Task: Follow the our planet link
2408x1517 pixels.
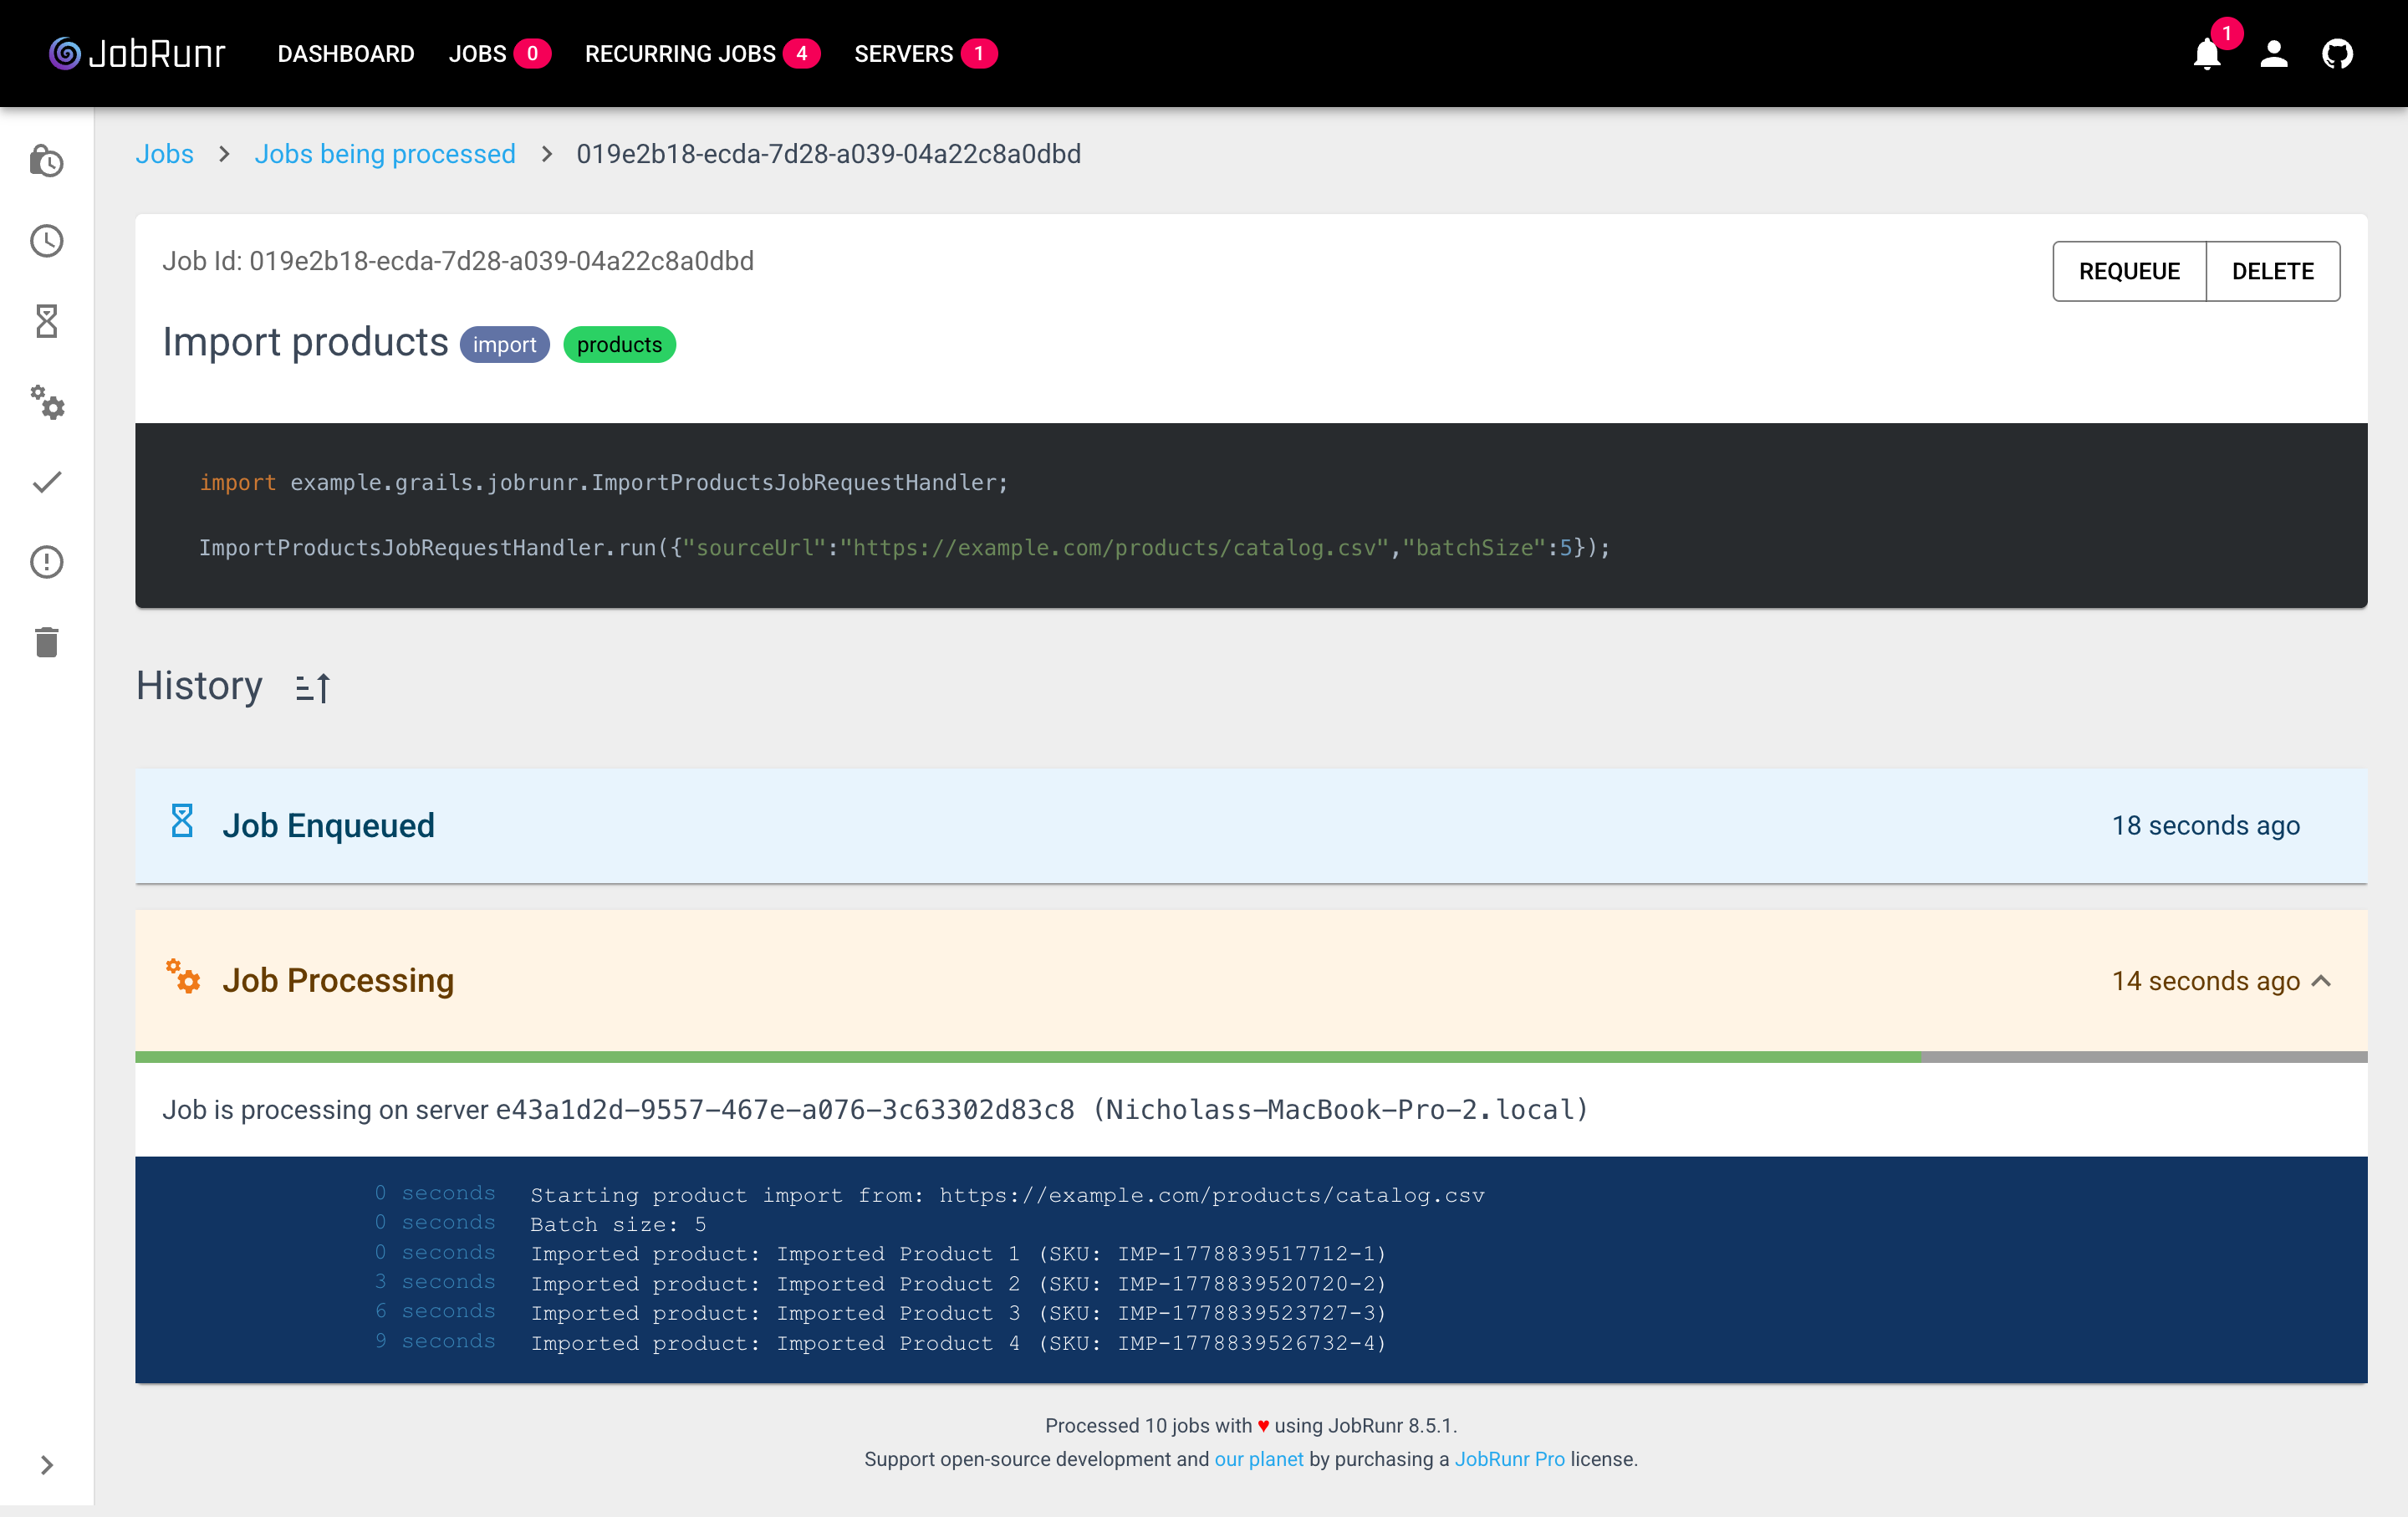Action: click(1258, 1459)
